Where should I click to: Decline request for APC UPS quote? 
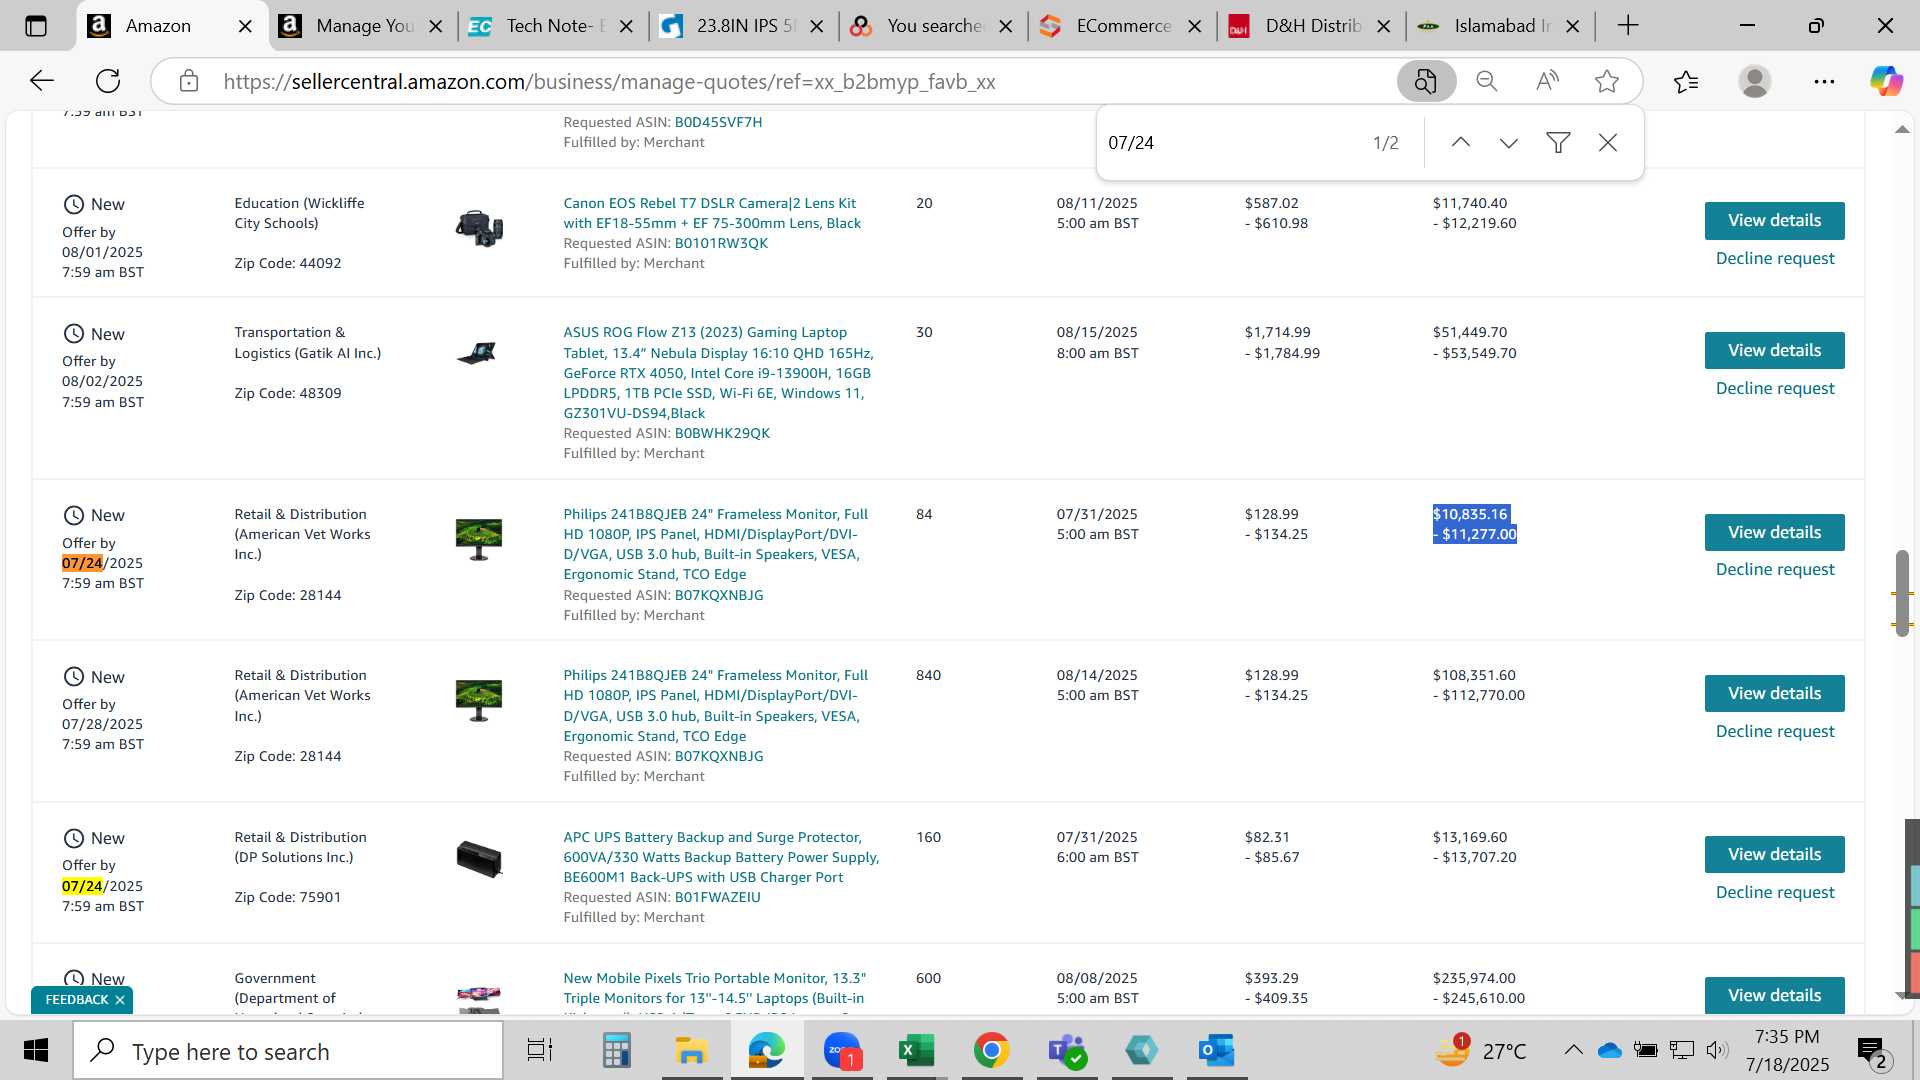(x=1775, y=893)
